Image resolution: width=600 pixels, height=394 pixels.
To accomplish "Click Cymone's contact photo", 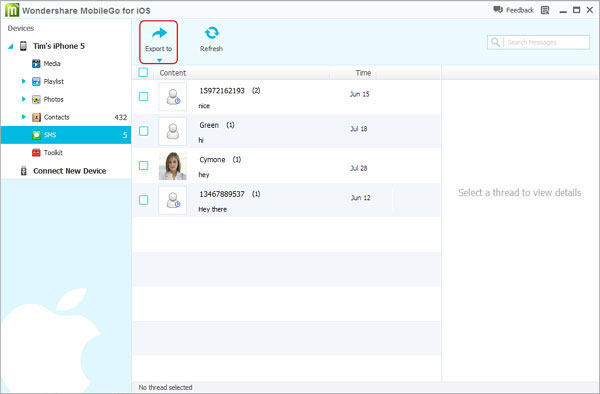I will tap(173, 166).
